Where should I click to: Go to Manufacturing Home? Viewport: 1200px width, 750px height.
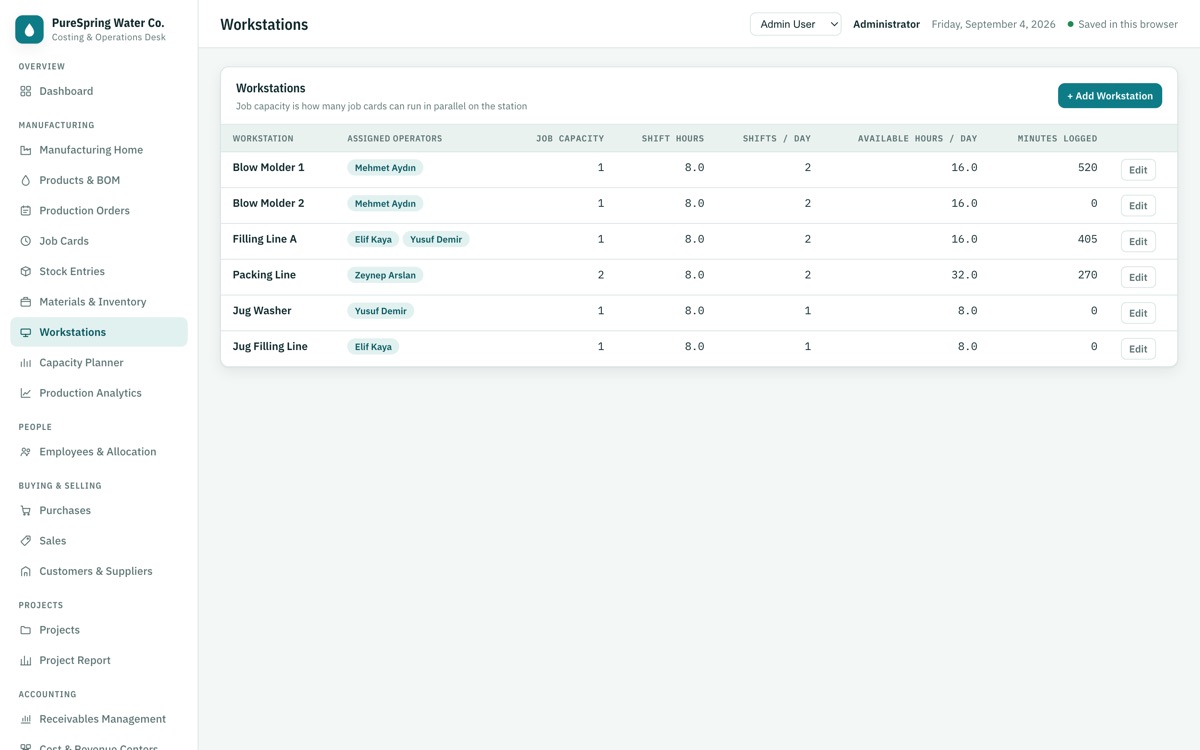(x=99, y=150)
